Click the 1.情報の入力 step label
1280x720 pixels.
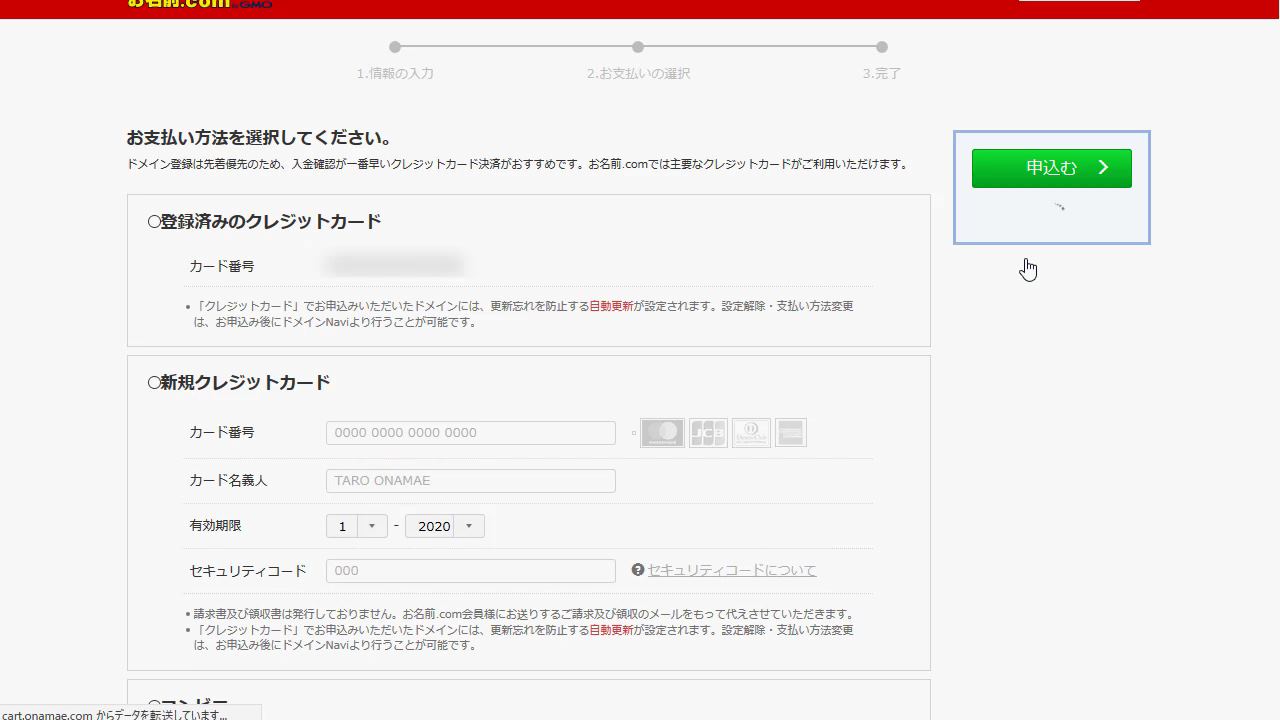395,74
